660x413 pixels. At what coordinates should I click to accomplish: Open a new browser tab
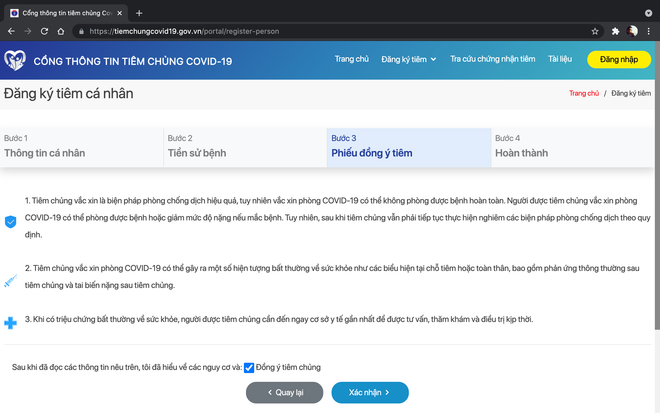pos(139,13)
